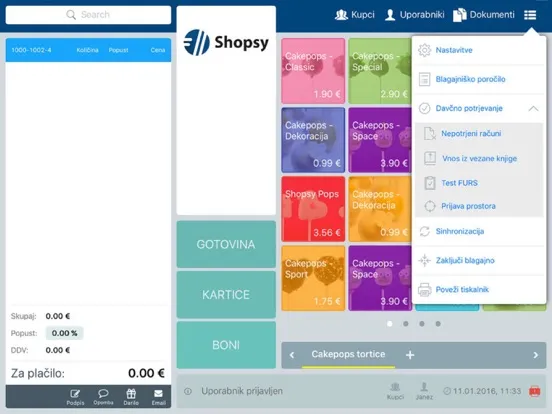Click the Cena column header
This screenshot has width=552, height=414.
(x=158, y=50)
